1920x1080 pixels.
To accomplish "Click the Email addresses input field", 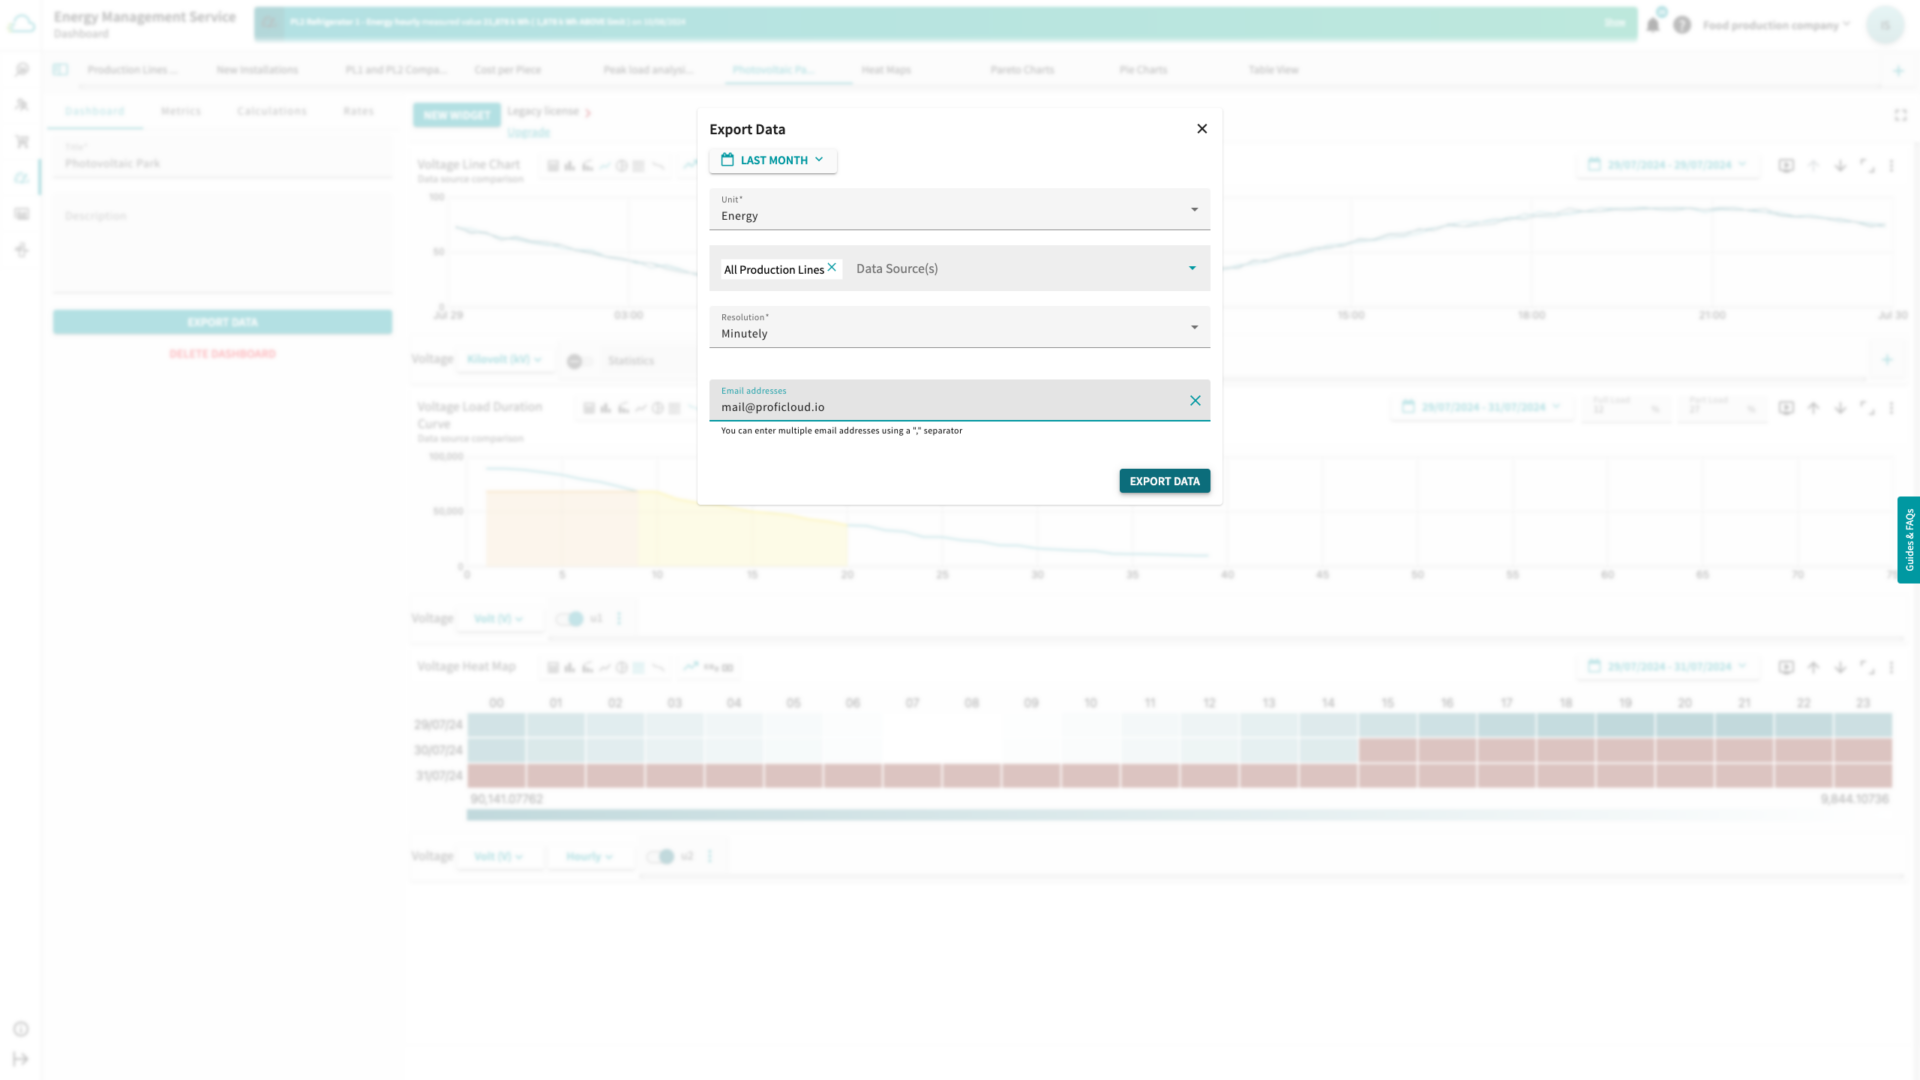I will click(950, 406).
